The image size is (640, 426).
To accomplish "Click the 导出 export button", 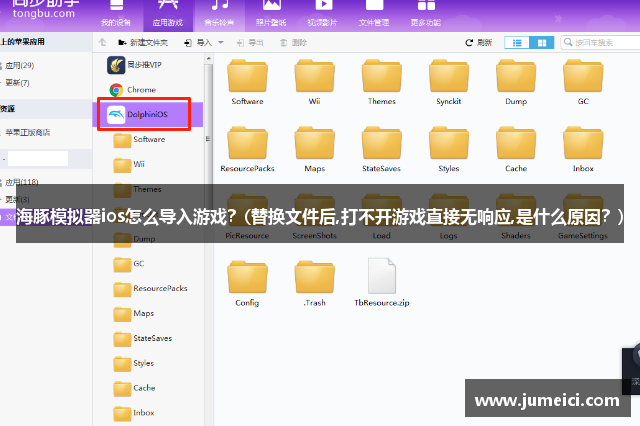I will coord(250,42).
